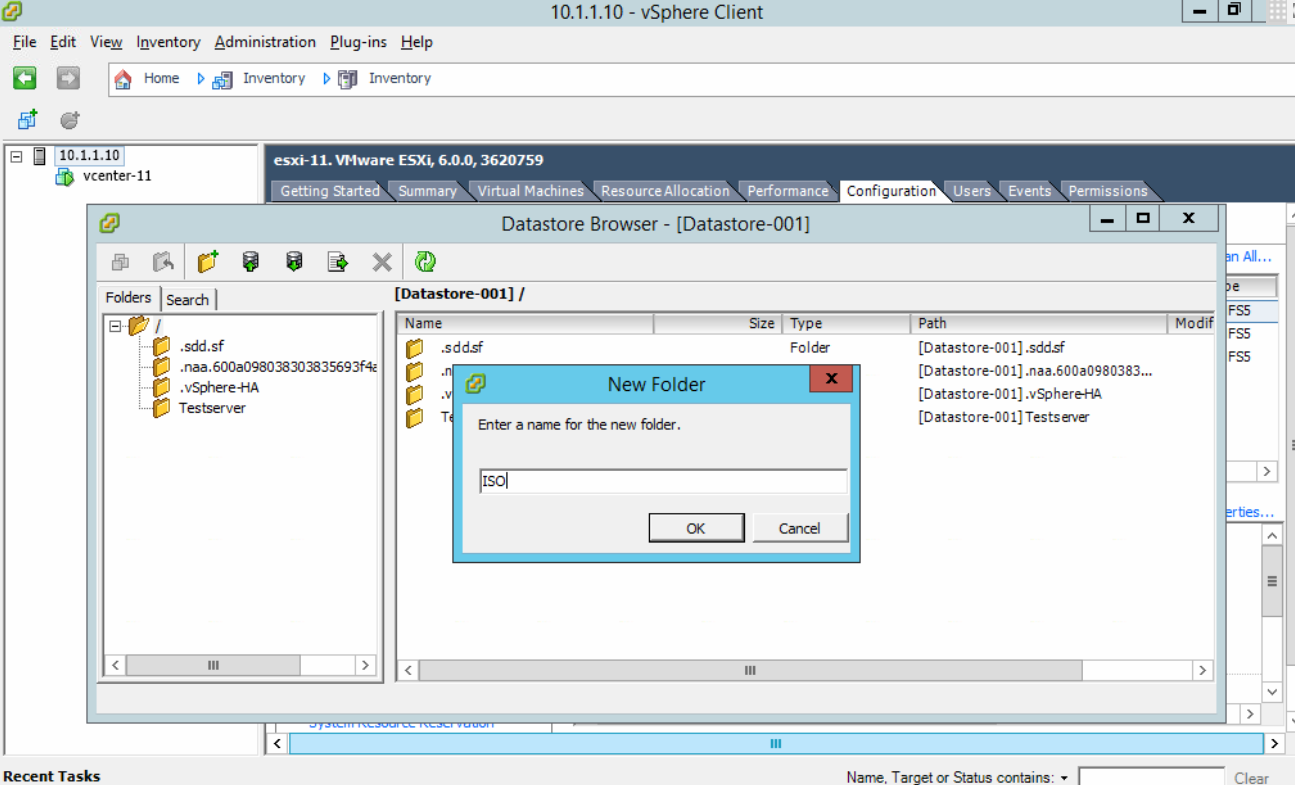Click the green refresh icon in Datastore Browser
This screenshot has width=1295, height=785.
pos(425,262)
